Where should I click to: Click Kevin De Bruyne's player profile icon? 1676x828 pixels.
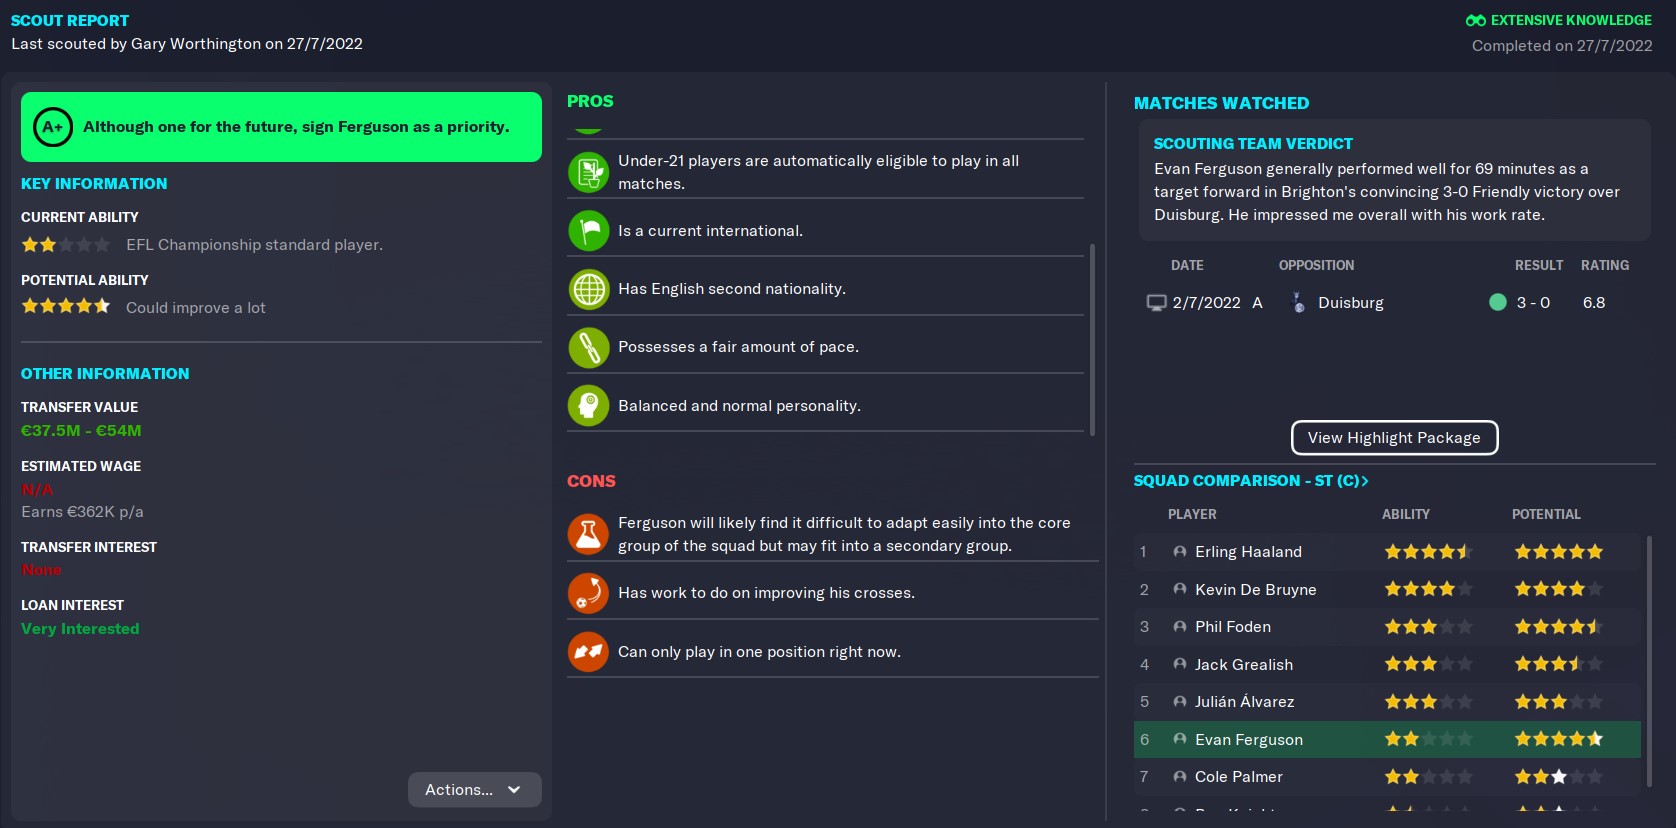(x=1180, y=589)
